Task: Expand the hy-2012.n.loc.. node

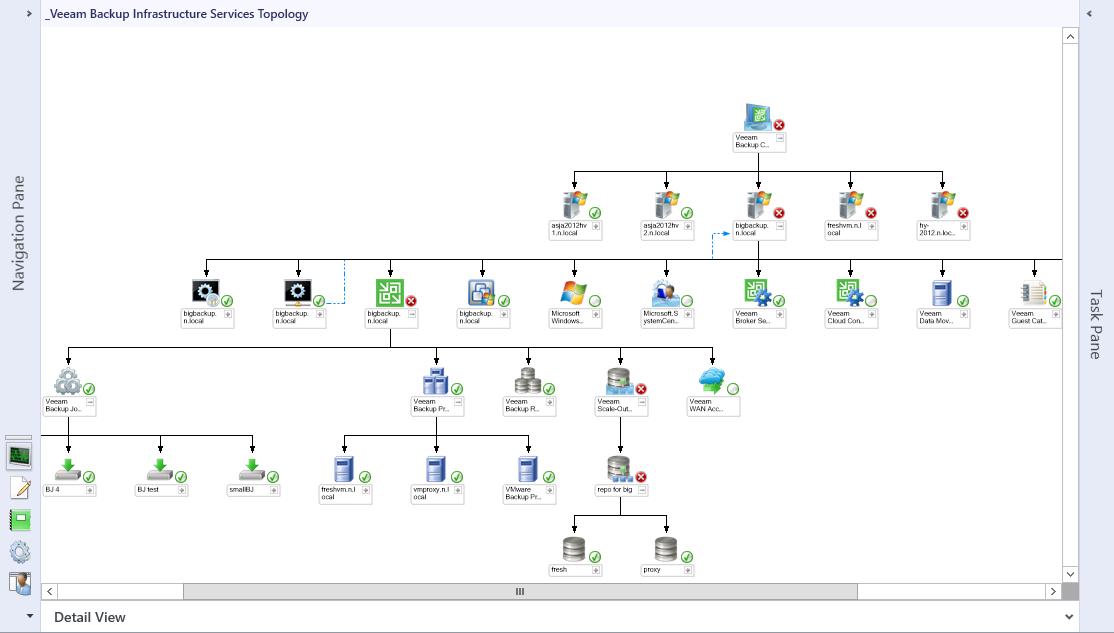Action: (963, 226)
